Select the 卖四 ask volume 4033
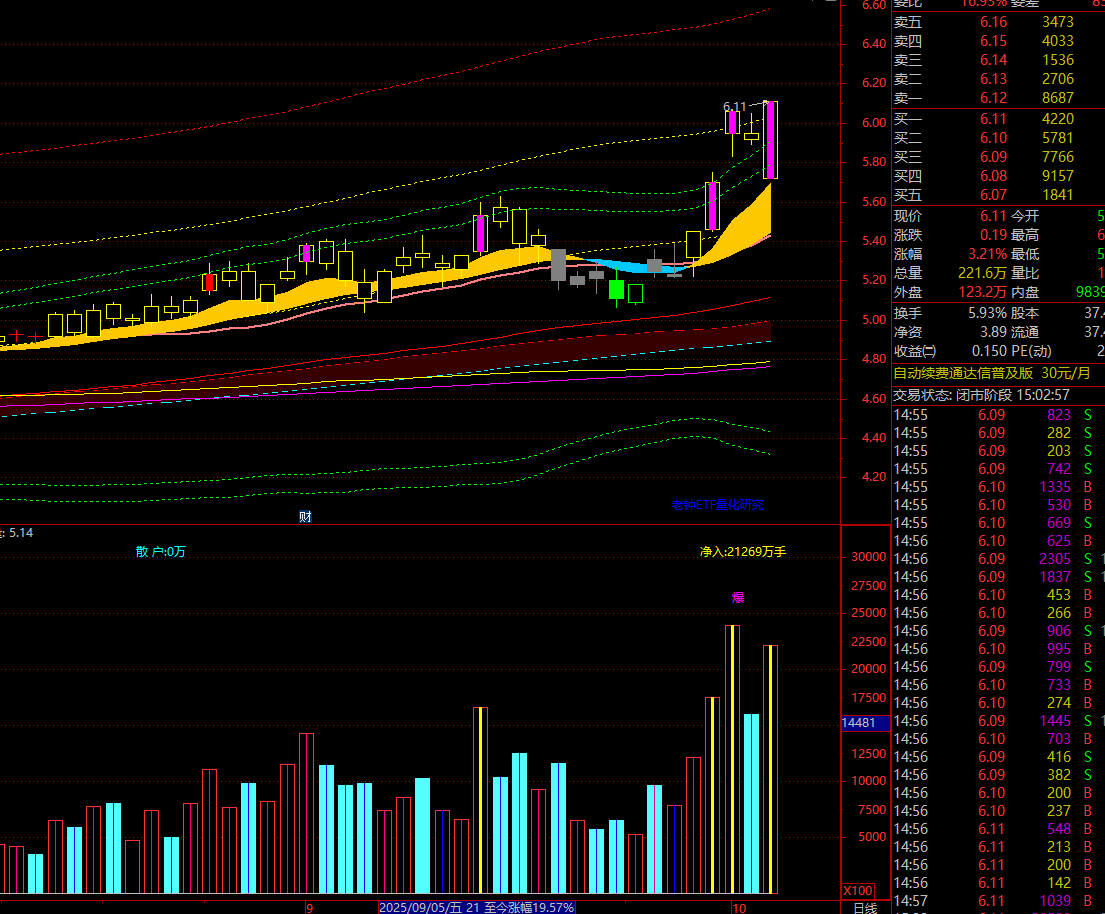 tap(1058, 41)
